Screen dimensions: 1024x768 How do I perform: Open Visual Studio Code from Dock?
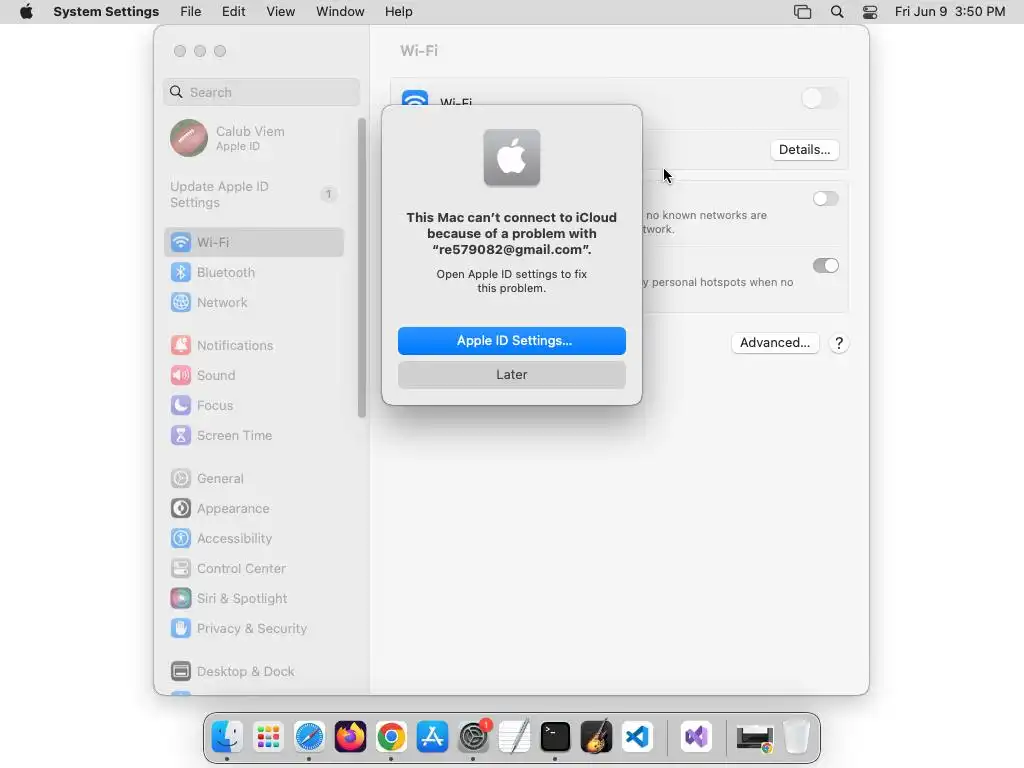click(638, 737)
